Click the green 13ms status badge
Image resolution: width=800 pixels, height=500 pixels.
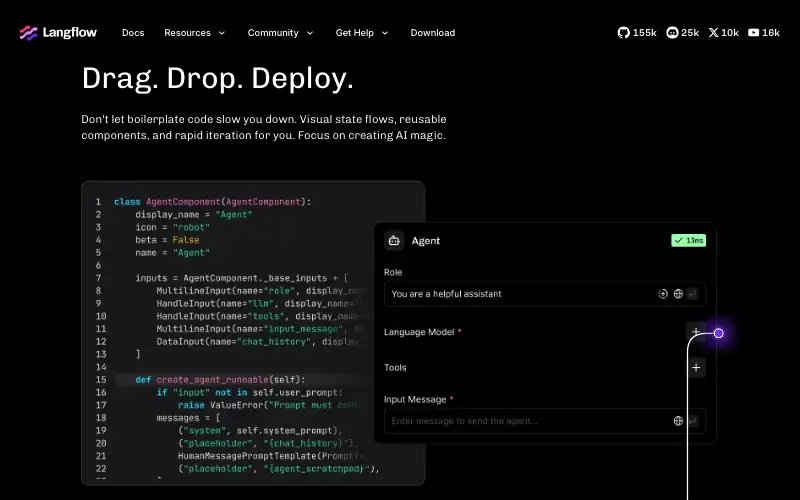click(x=688, y=240)
